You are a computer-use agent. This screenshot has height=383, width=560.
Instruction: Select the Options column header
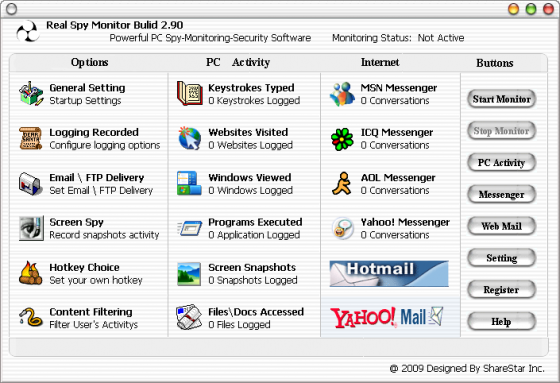click(x=90, y=63)
